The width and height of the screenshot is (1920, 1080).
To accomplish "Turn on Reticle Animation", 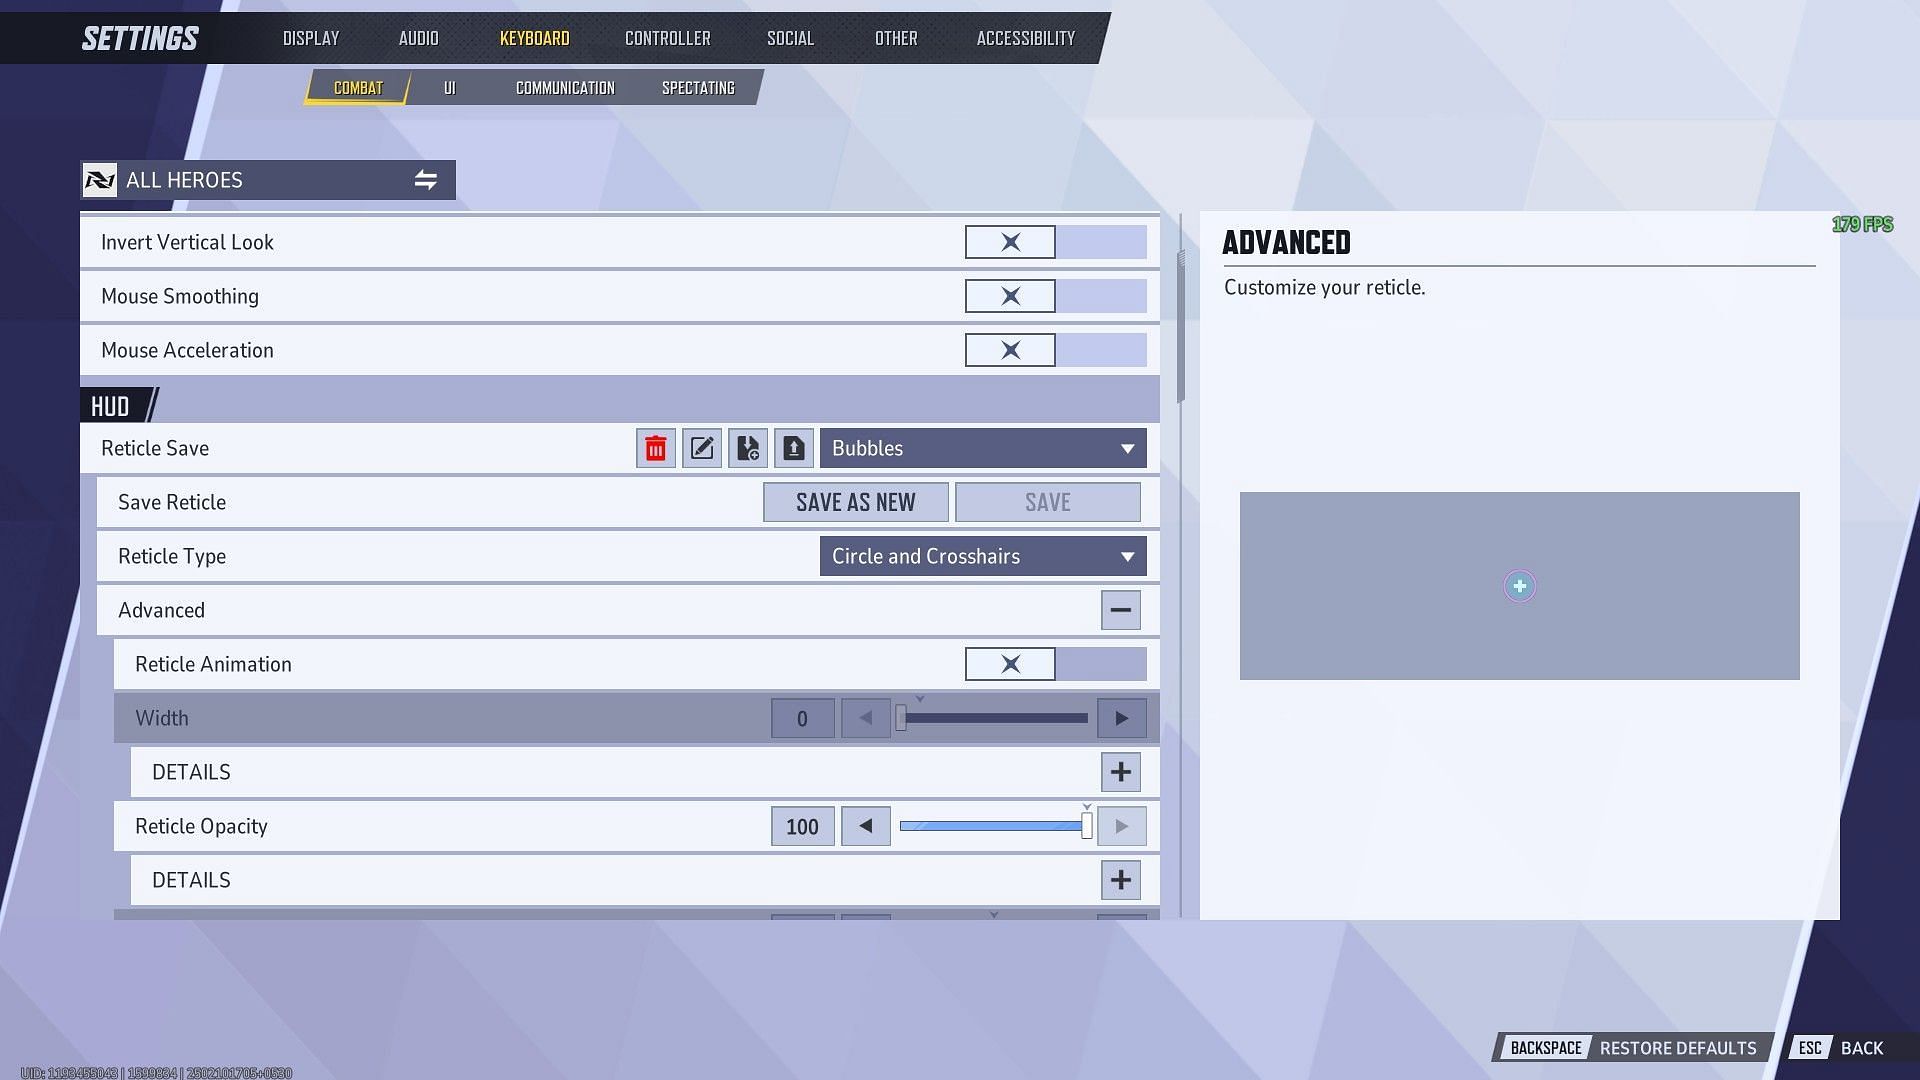I will tap(1055, 664).
